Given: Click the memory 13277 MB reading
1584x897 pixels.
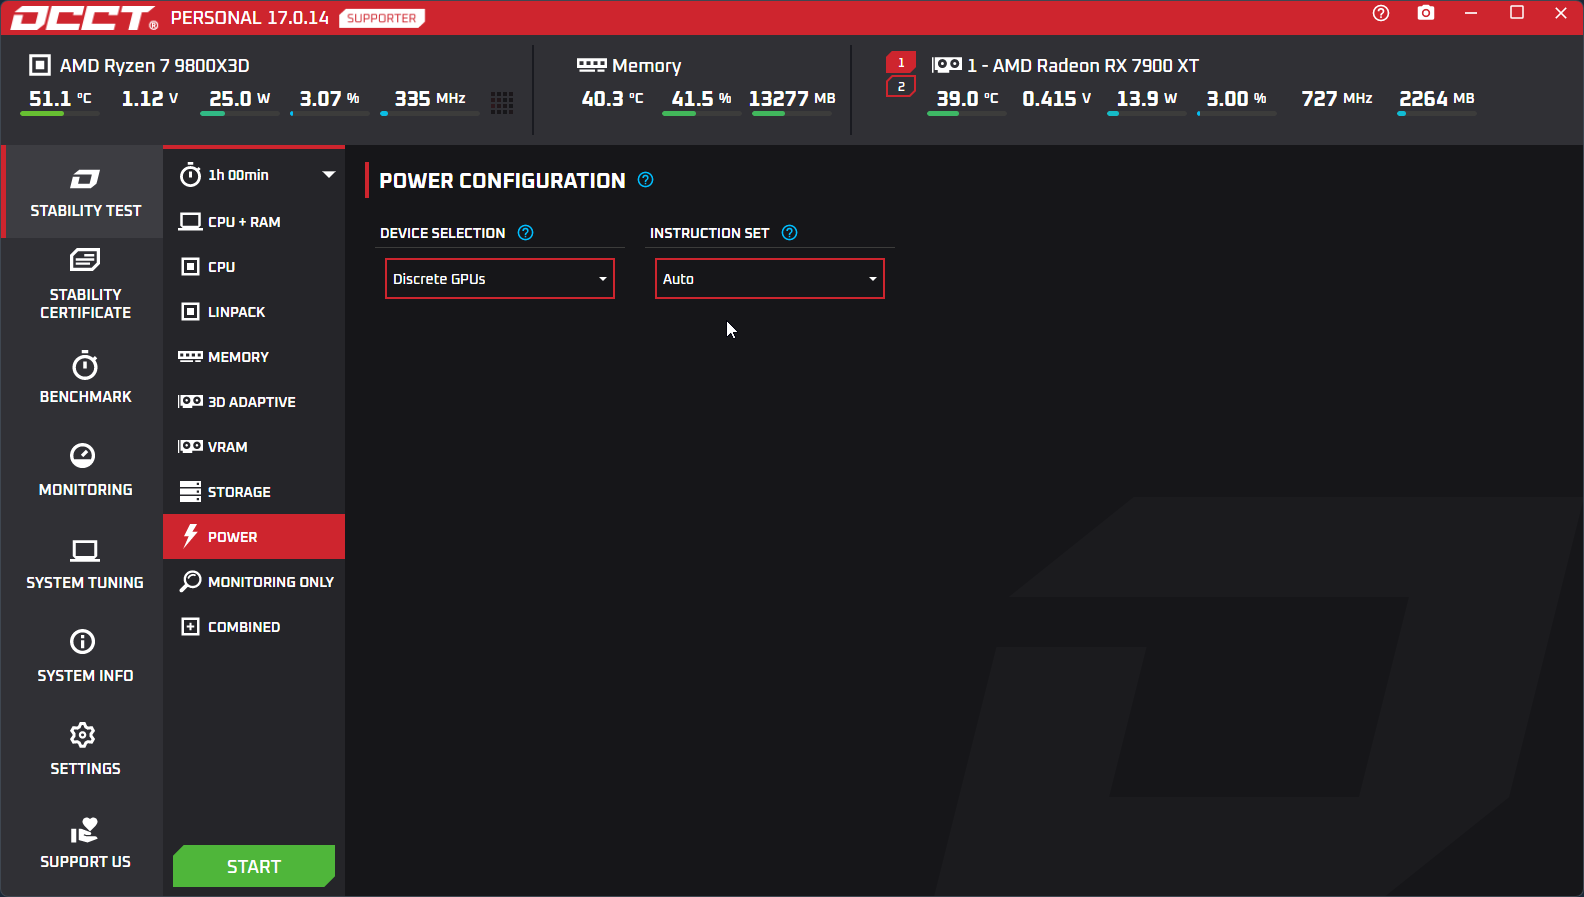Looking at the screenshot, I should pyautogui.click(x=792, y=99).
